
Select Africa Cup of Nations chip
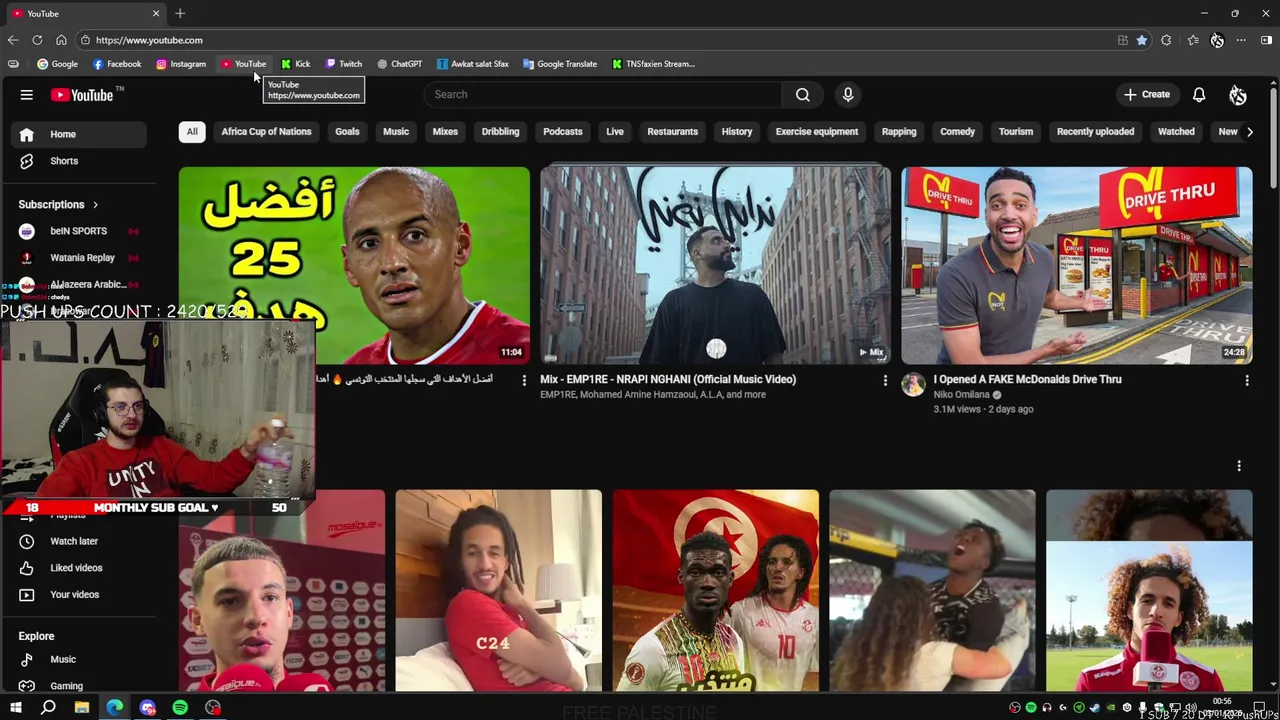tap(266, 132)
